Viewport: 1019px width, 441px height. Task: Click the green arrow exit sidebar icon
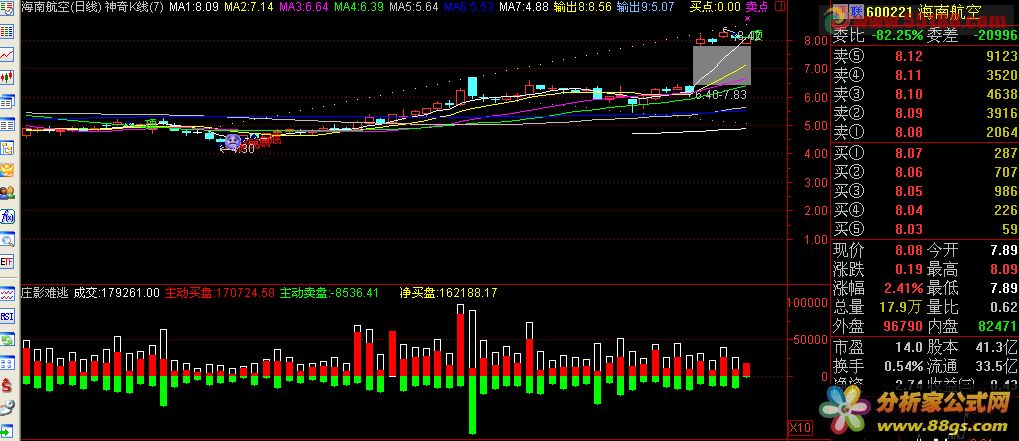[7, 431]
